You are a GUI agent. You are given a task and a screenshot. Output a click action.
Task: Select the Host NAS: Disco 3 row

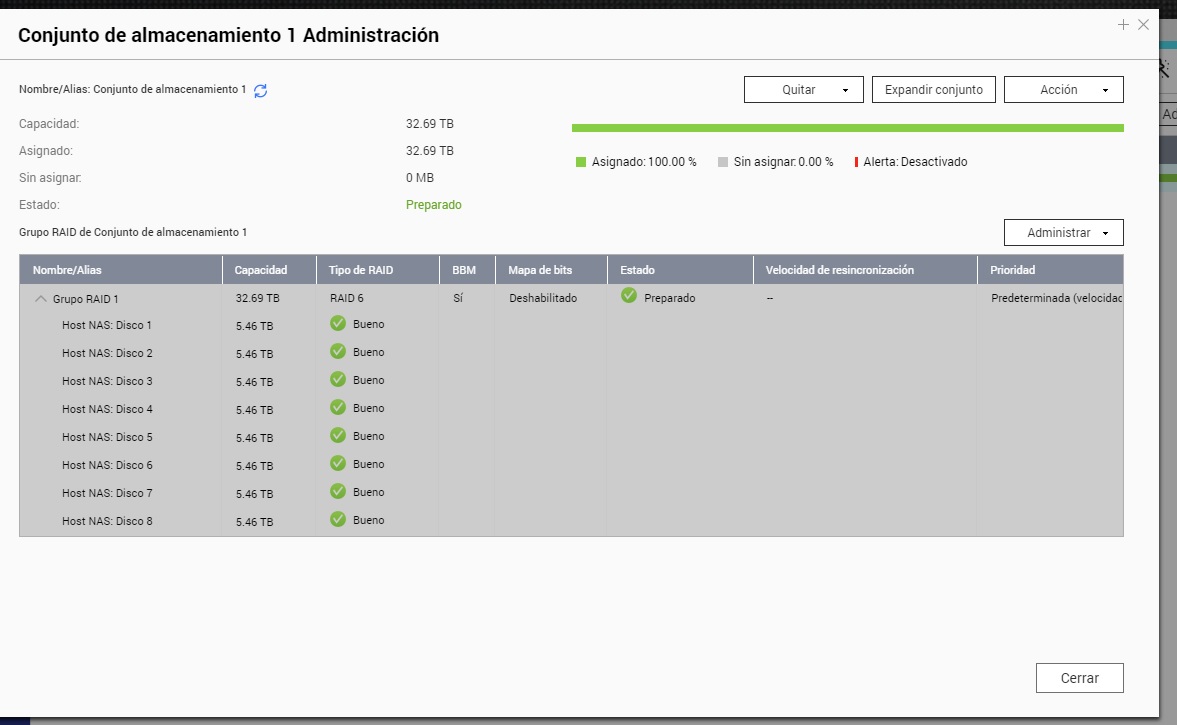coord(107,381)
